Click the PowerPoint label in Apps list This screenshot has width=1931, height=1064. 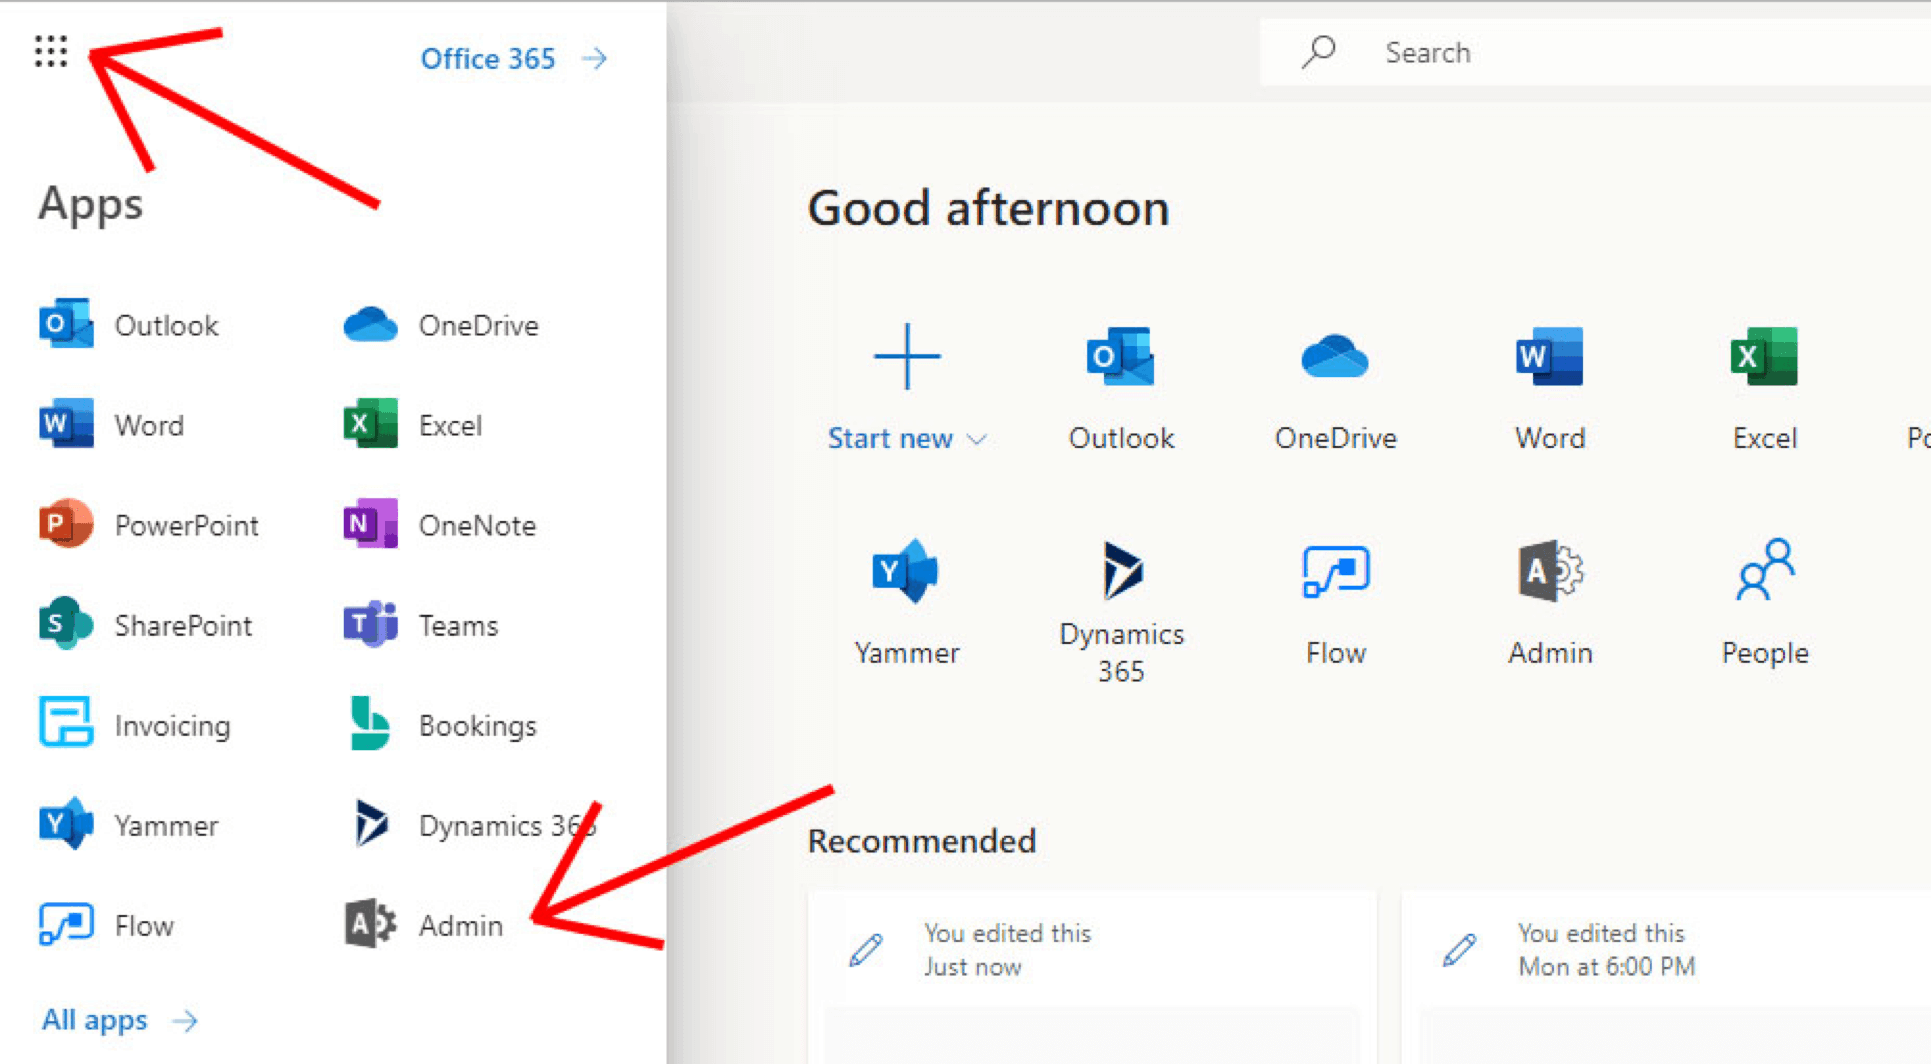pyautogui.click(x=186, y=525)
